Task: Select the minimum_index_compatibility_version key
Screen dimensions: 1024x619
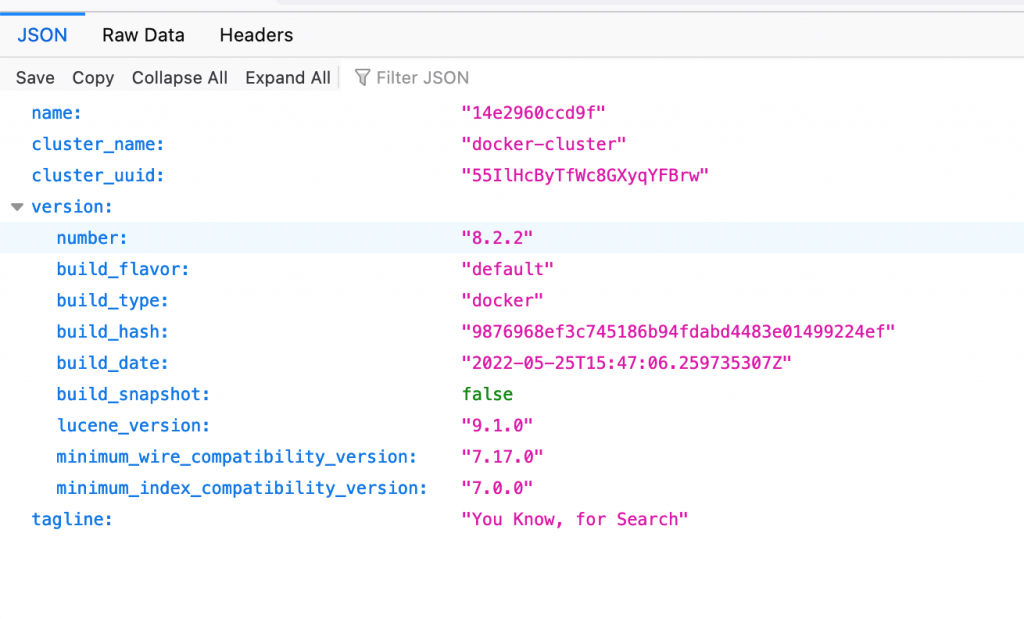Action: [x=242, y=489]
